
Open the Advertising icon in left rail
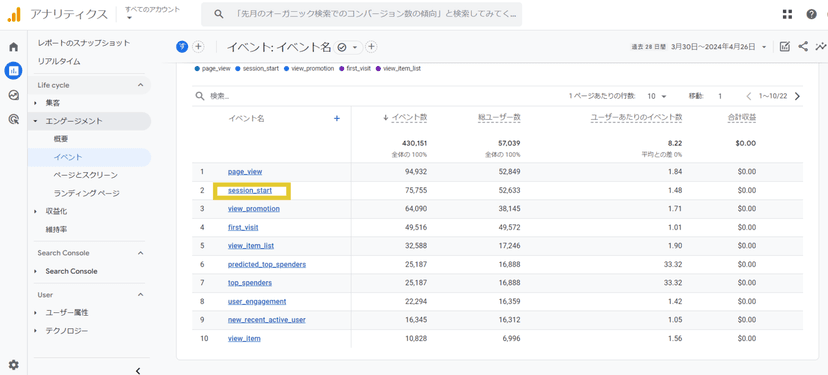click(x=14, y=120)
